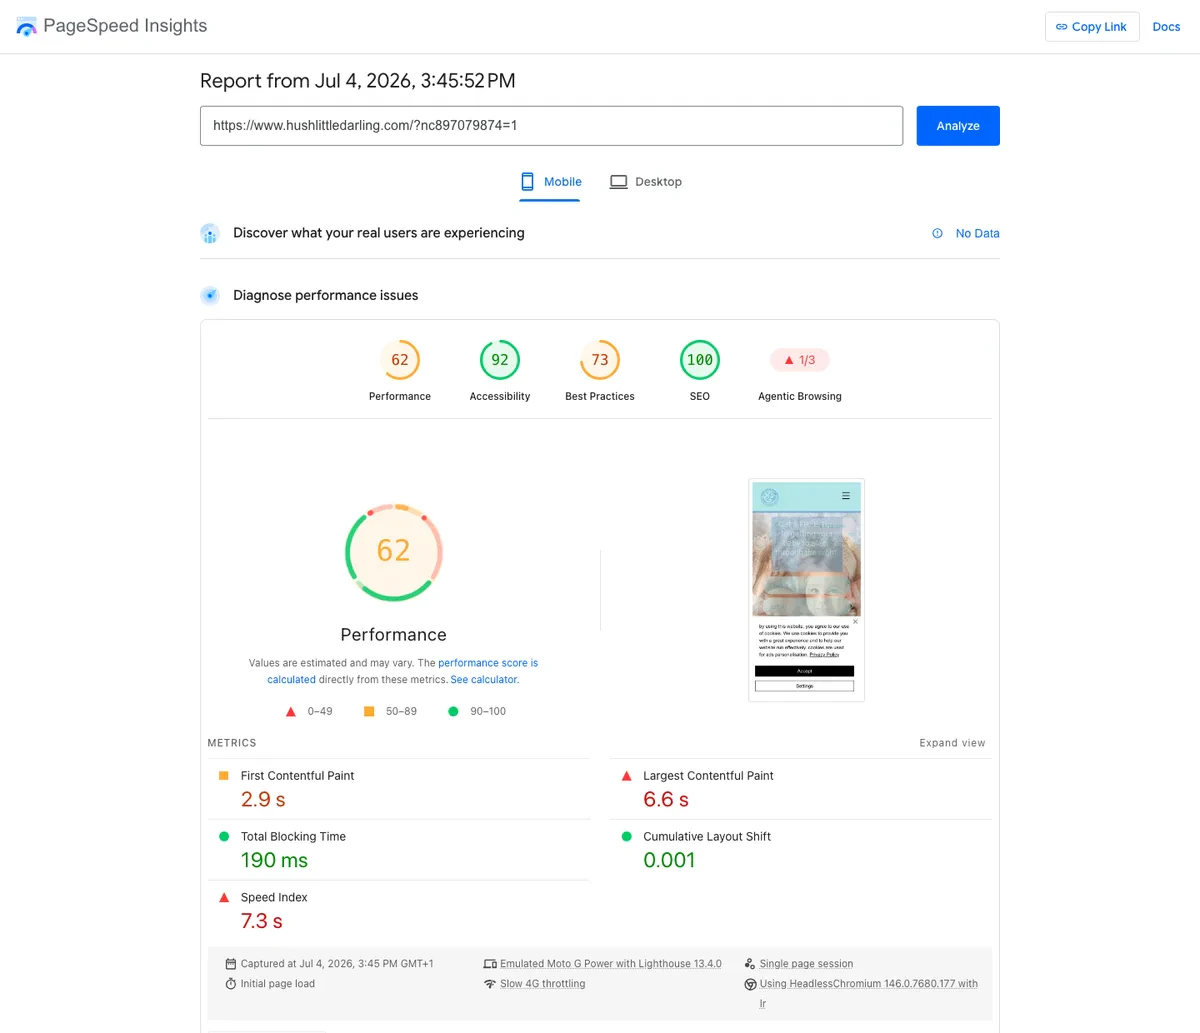
Task: Click the Total Blocking Time label
Action: (293, 836)
